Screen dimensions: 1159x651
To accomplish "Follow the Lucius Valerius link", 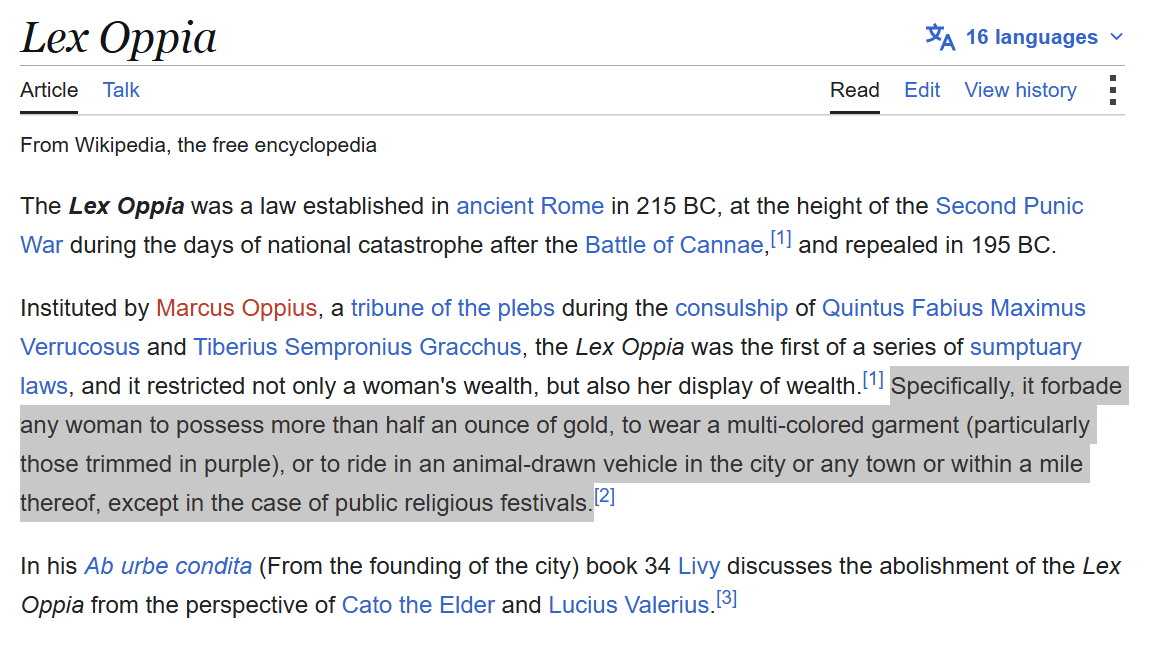I will click(628, 605).
